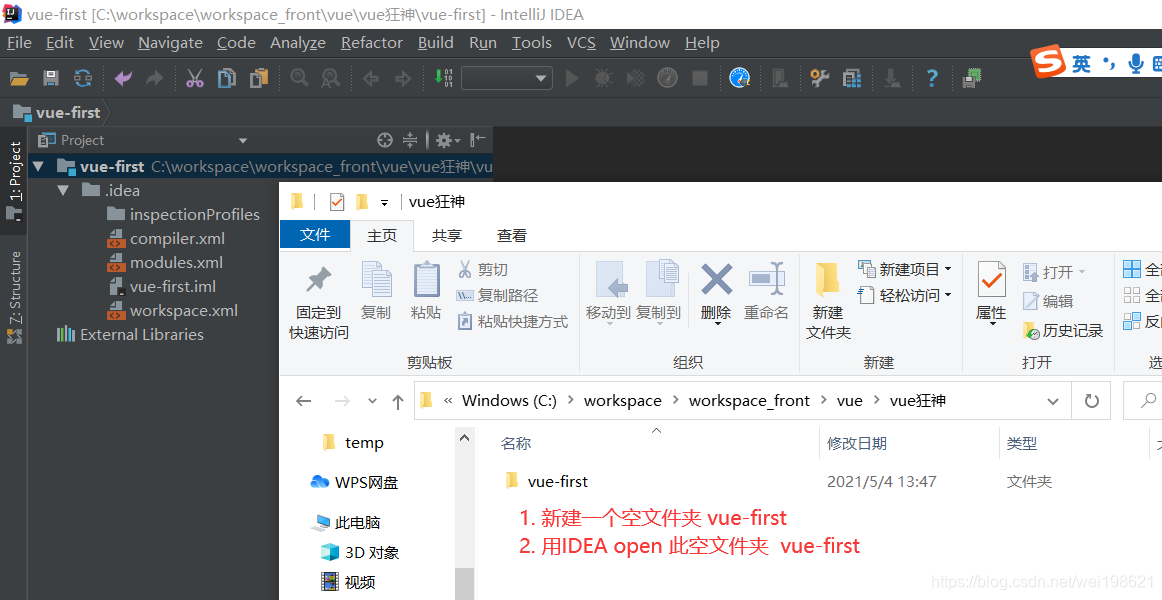
Task: Open the settings gear in Project panel
Action: [444, 140]
